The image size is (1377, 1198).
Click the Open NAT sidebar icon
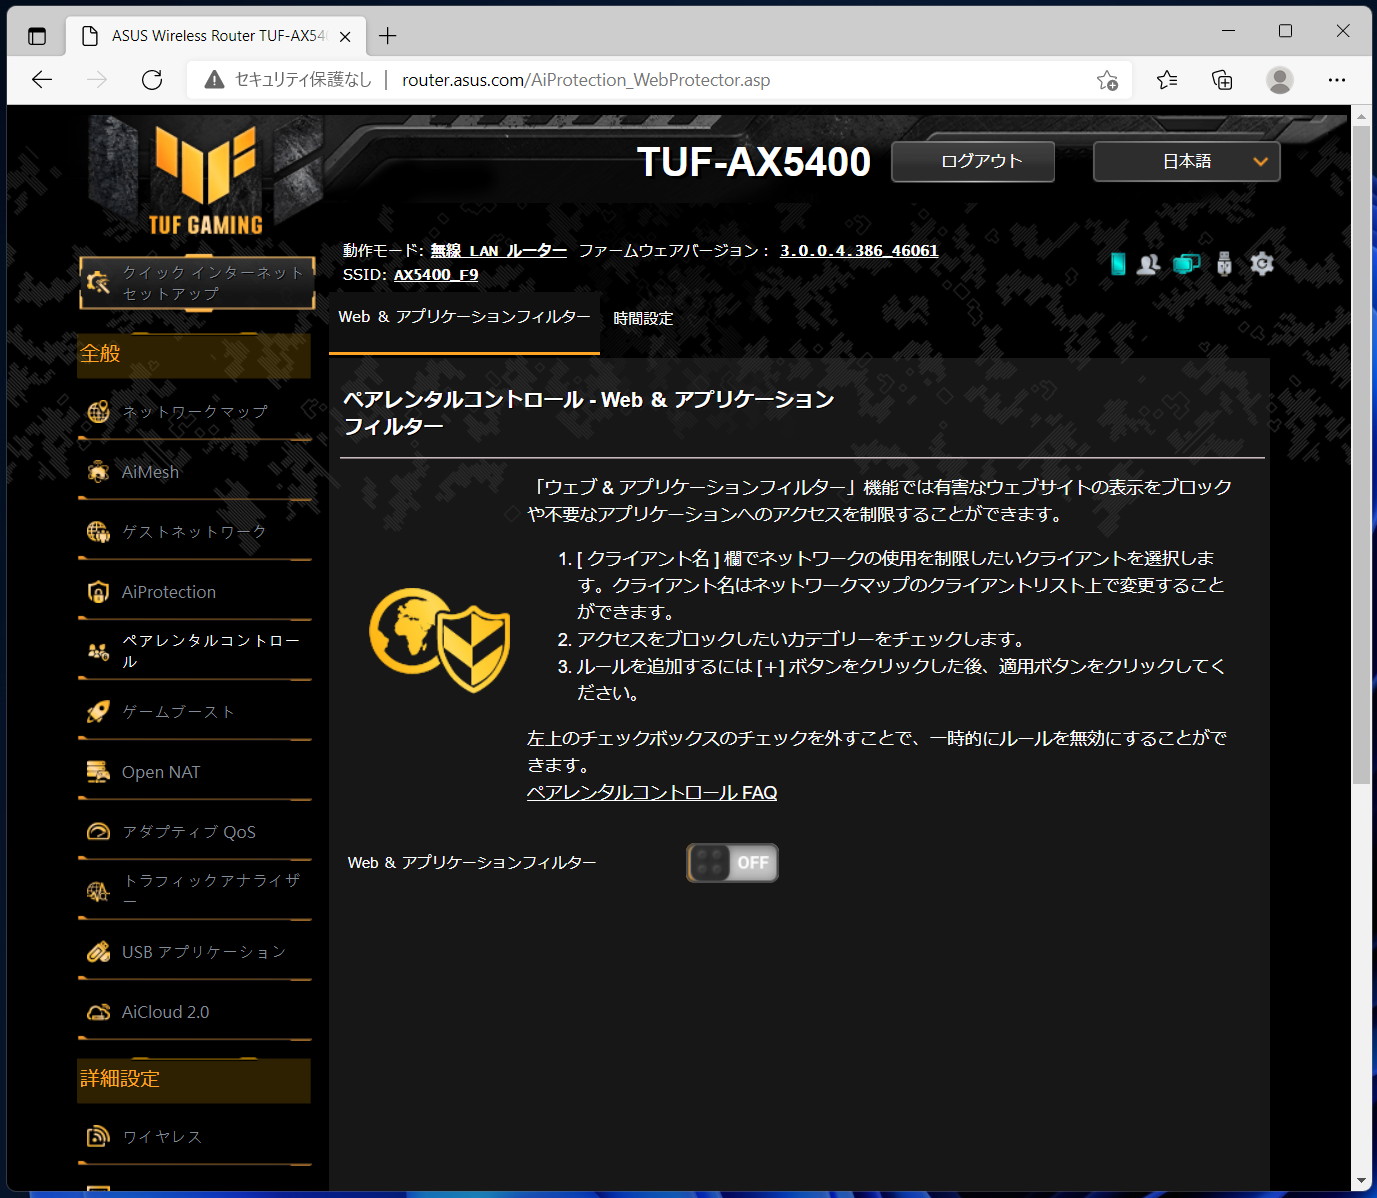coord(98,772)
